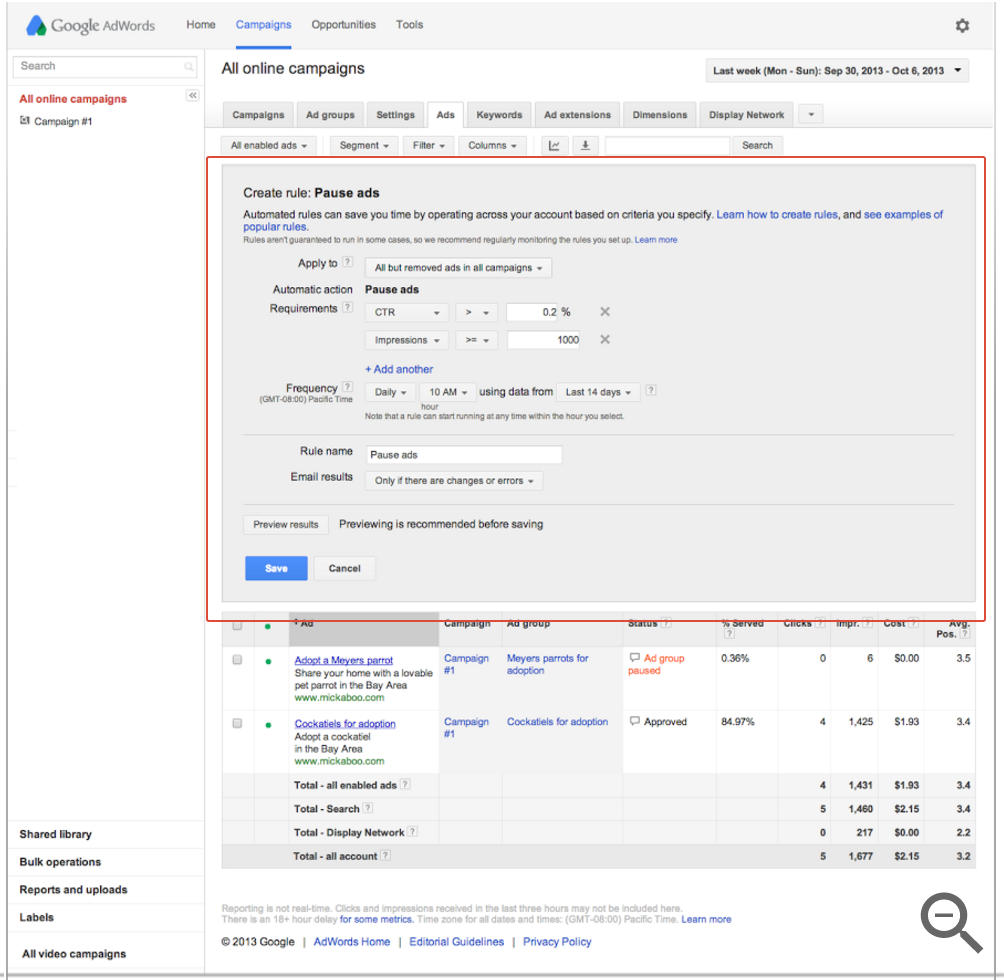Open the greater-than operator dropdown
The width and height of the screenshot is (1004, 980).
click(x=476, y=312)
